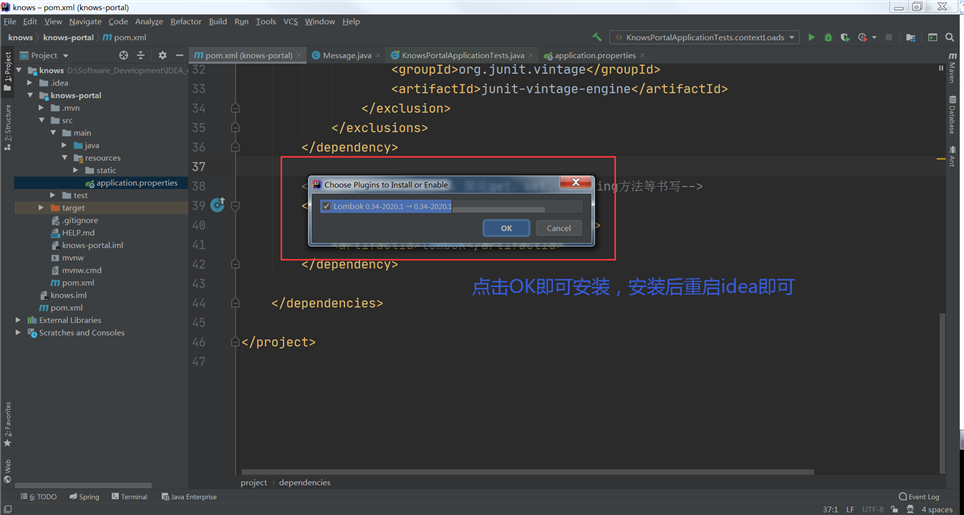Viewport: 964px width, 515px height.
Task: Open the VCS menu
Action: 290,22
